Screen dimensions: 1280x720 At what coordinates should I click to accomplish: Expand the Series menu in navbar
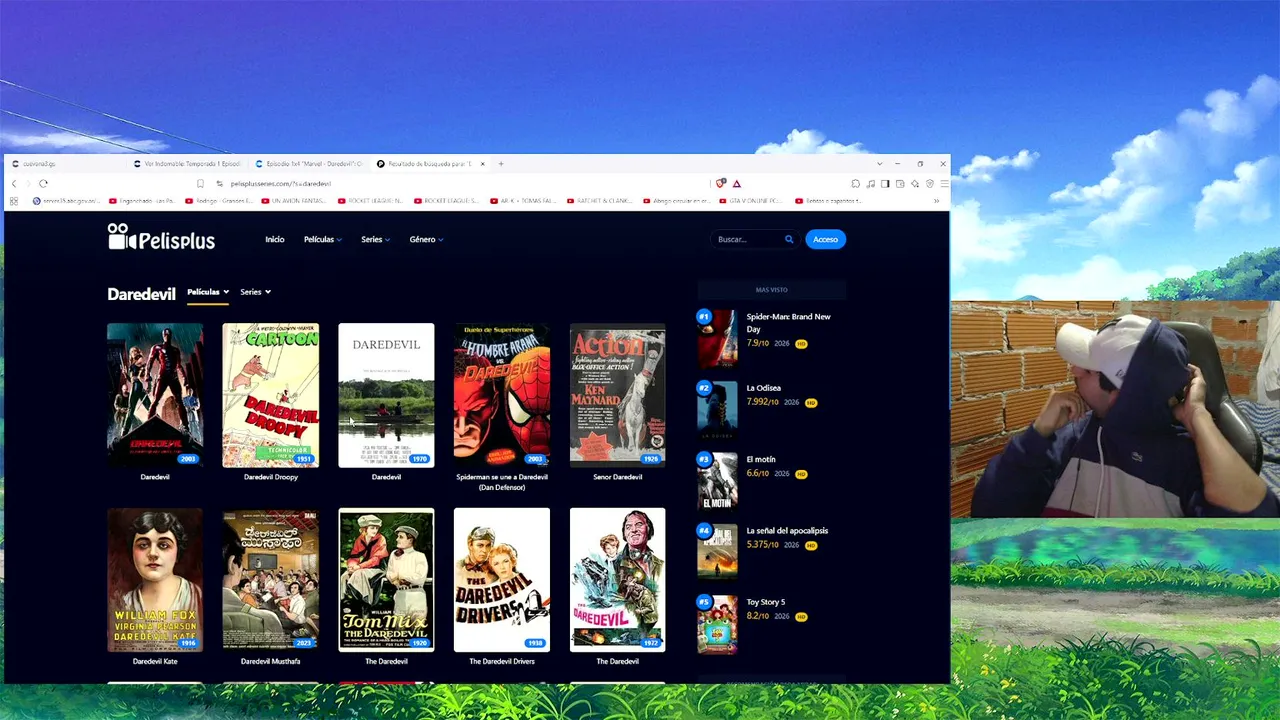tap(376, 239)
